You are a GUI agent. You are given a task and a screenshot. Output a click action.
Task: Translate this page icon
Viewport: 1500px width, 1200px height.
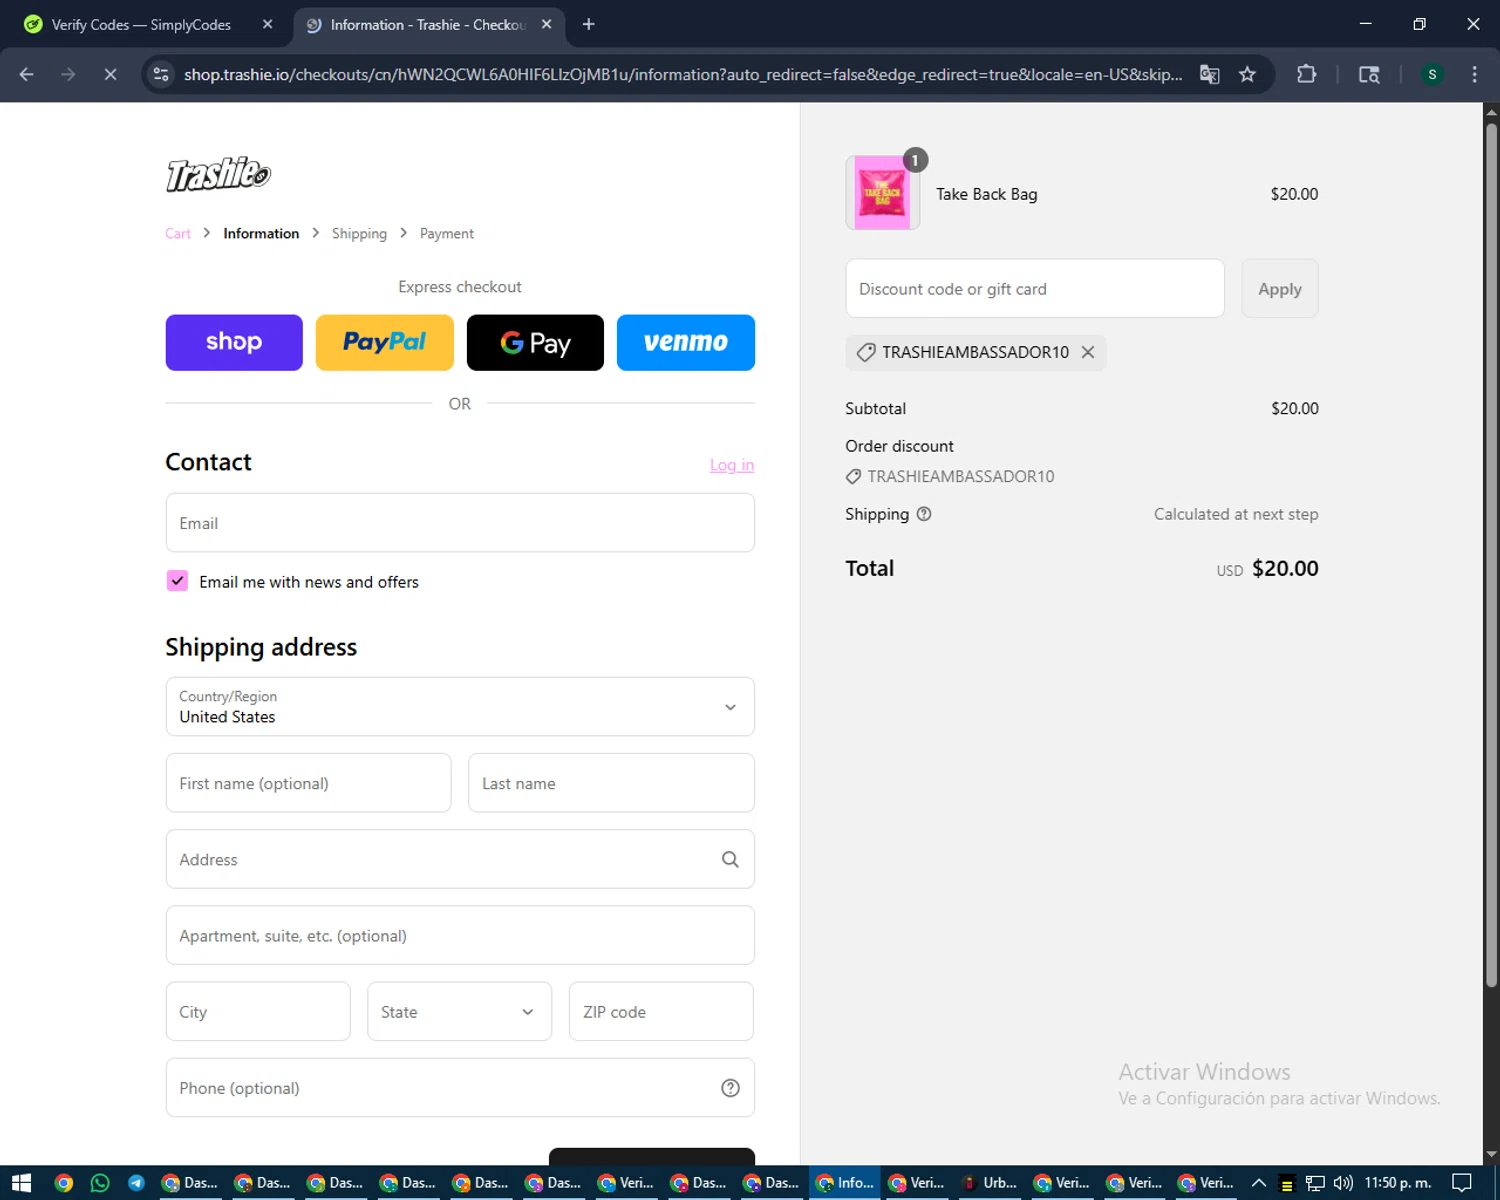pos(1210,74)
